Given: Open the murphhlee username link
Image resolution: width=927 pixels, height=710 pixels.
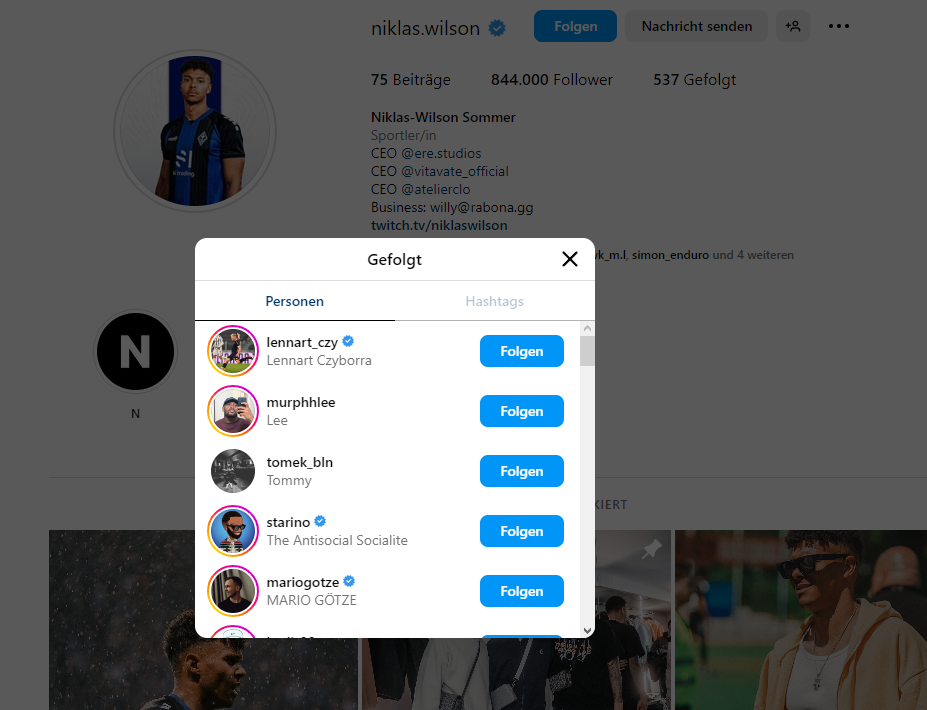Looking at the screenshot, I should 301,402.
